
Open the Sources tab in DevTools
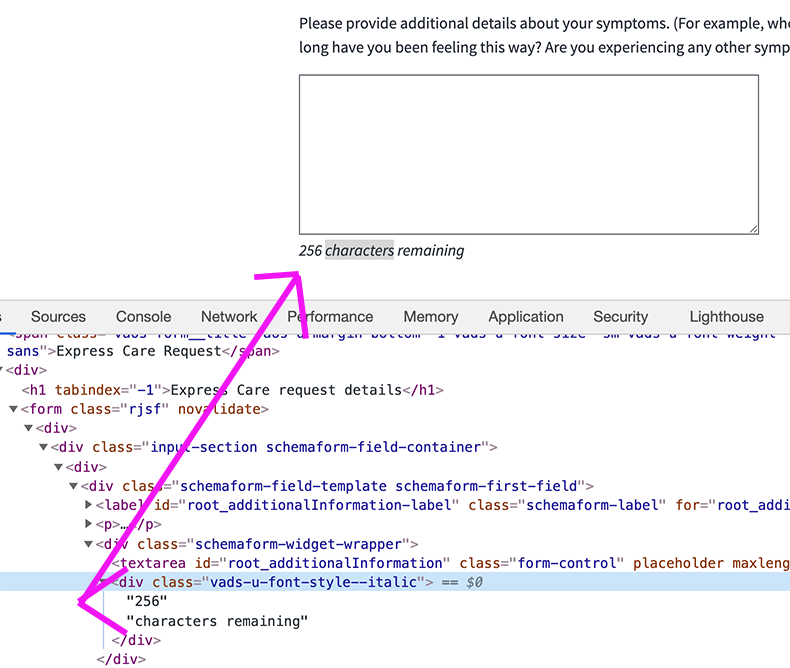(x=58, y=316)
